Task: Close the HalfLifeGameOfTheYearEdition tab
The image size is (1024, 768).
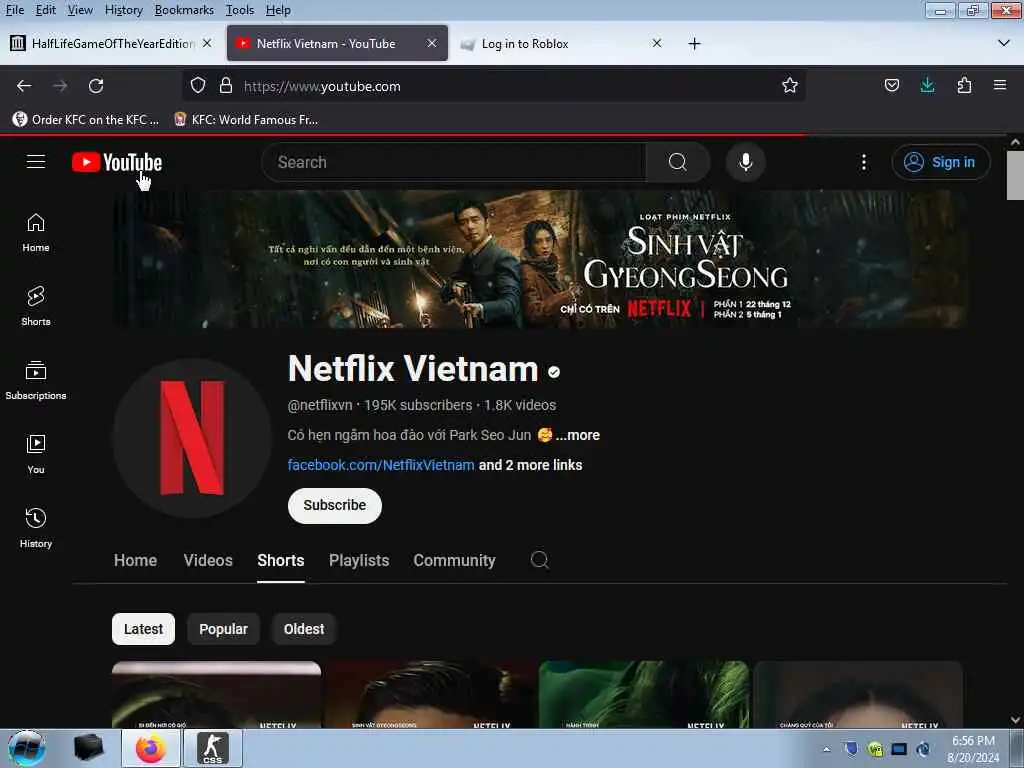Action: 207,43
